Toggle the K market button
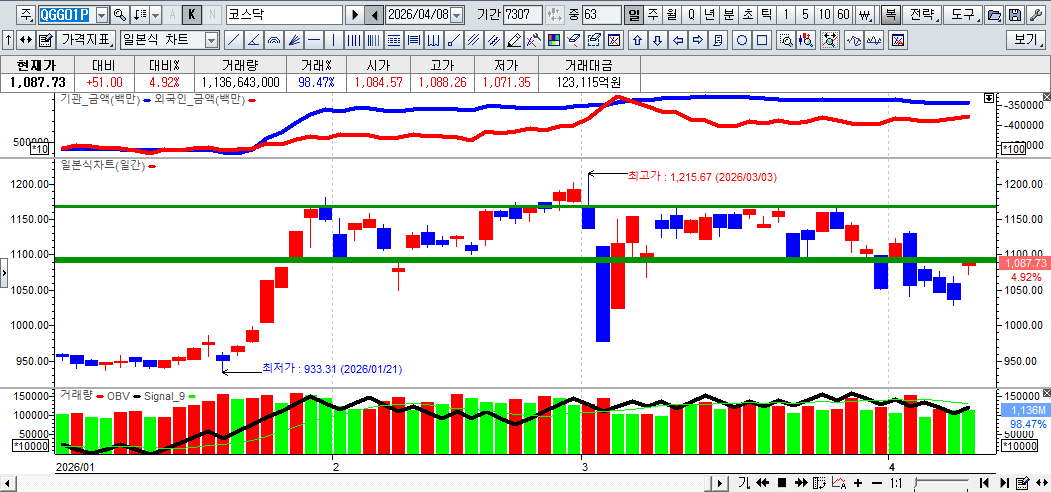The height and width of the screenshot is (492, 1051). click(189, 15)
